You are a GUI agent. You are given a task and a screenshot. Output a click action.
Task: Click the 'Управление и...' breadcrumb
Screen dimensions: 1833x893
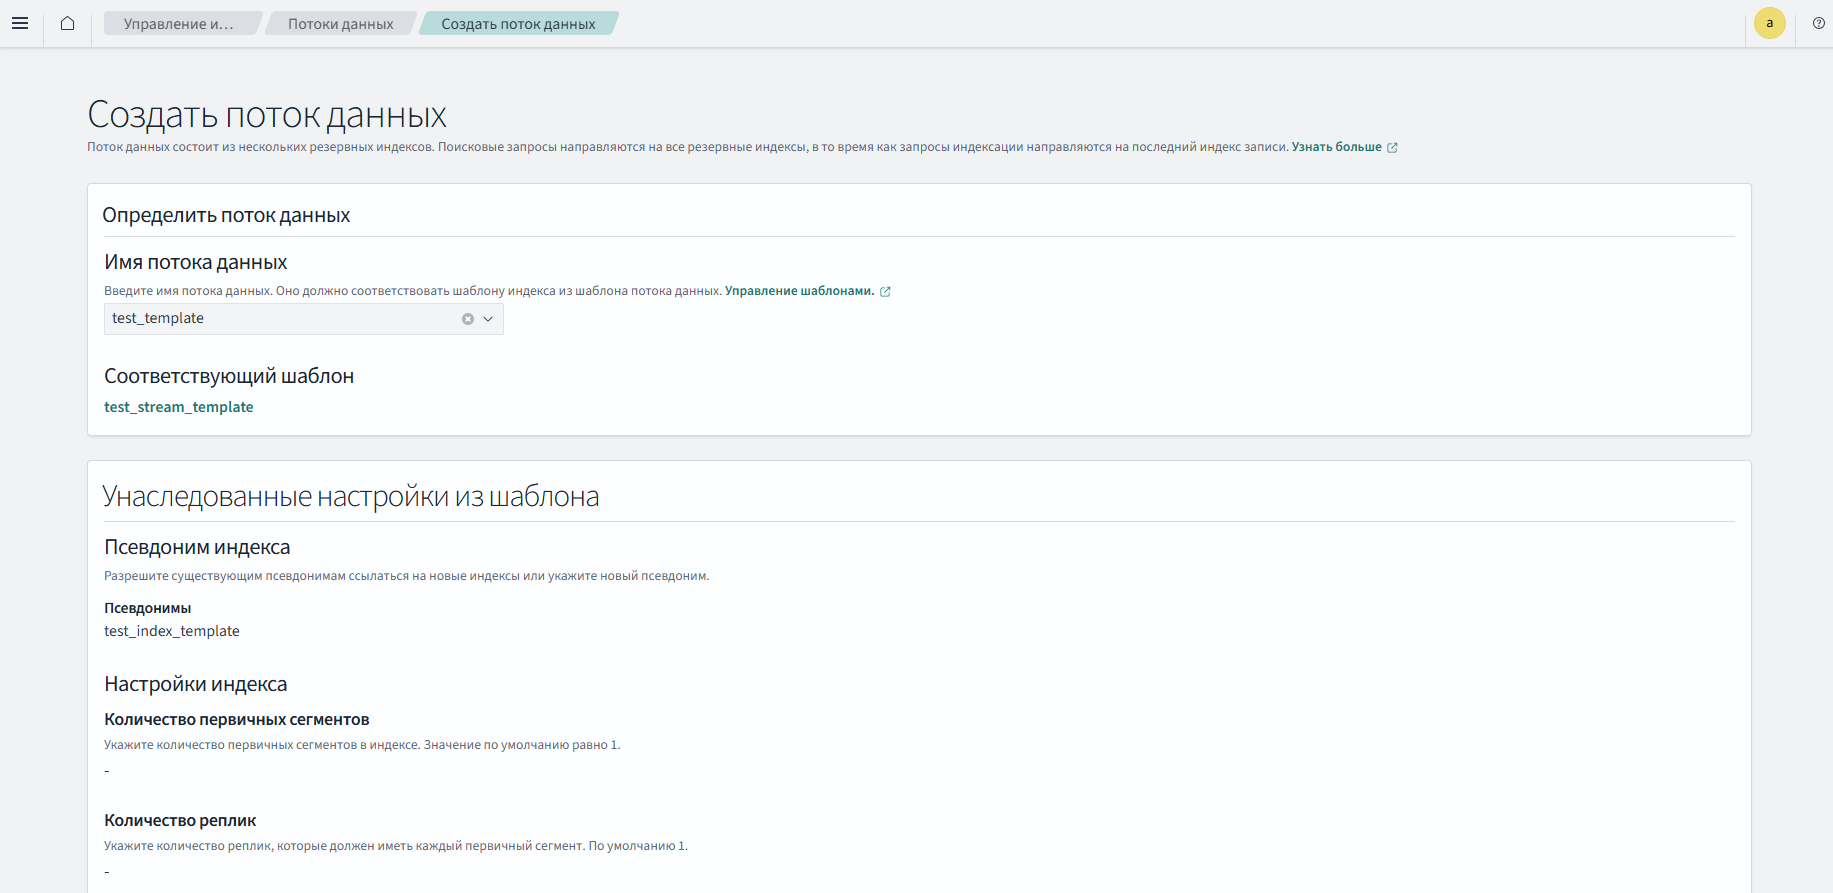(x=178, y=24)
